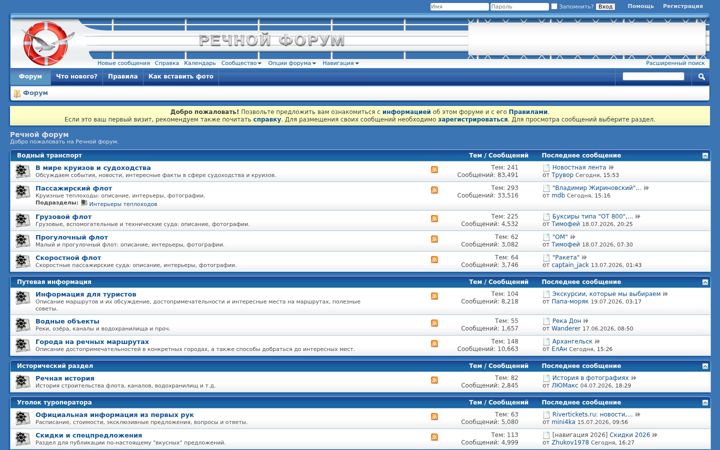Open the Календарь menu item
The width and height of the screenshot is (720, 450).
tap(200, 63)
